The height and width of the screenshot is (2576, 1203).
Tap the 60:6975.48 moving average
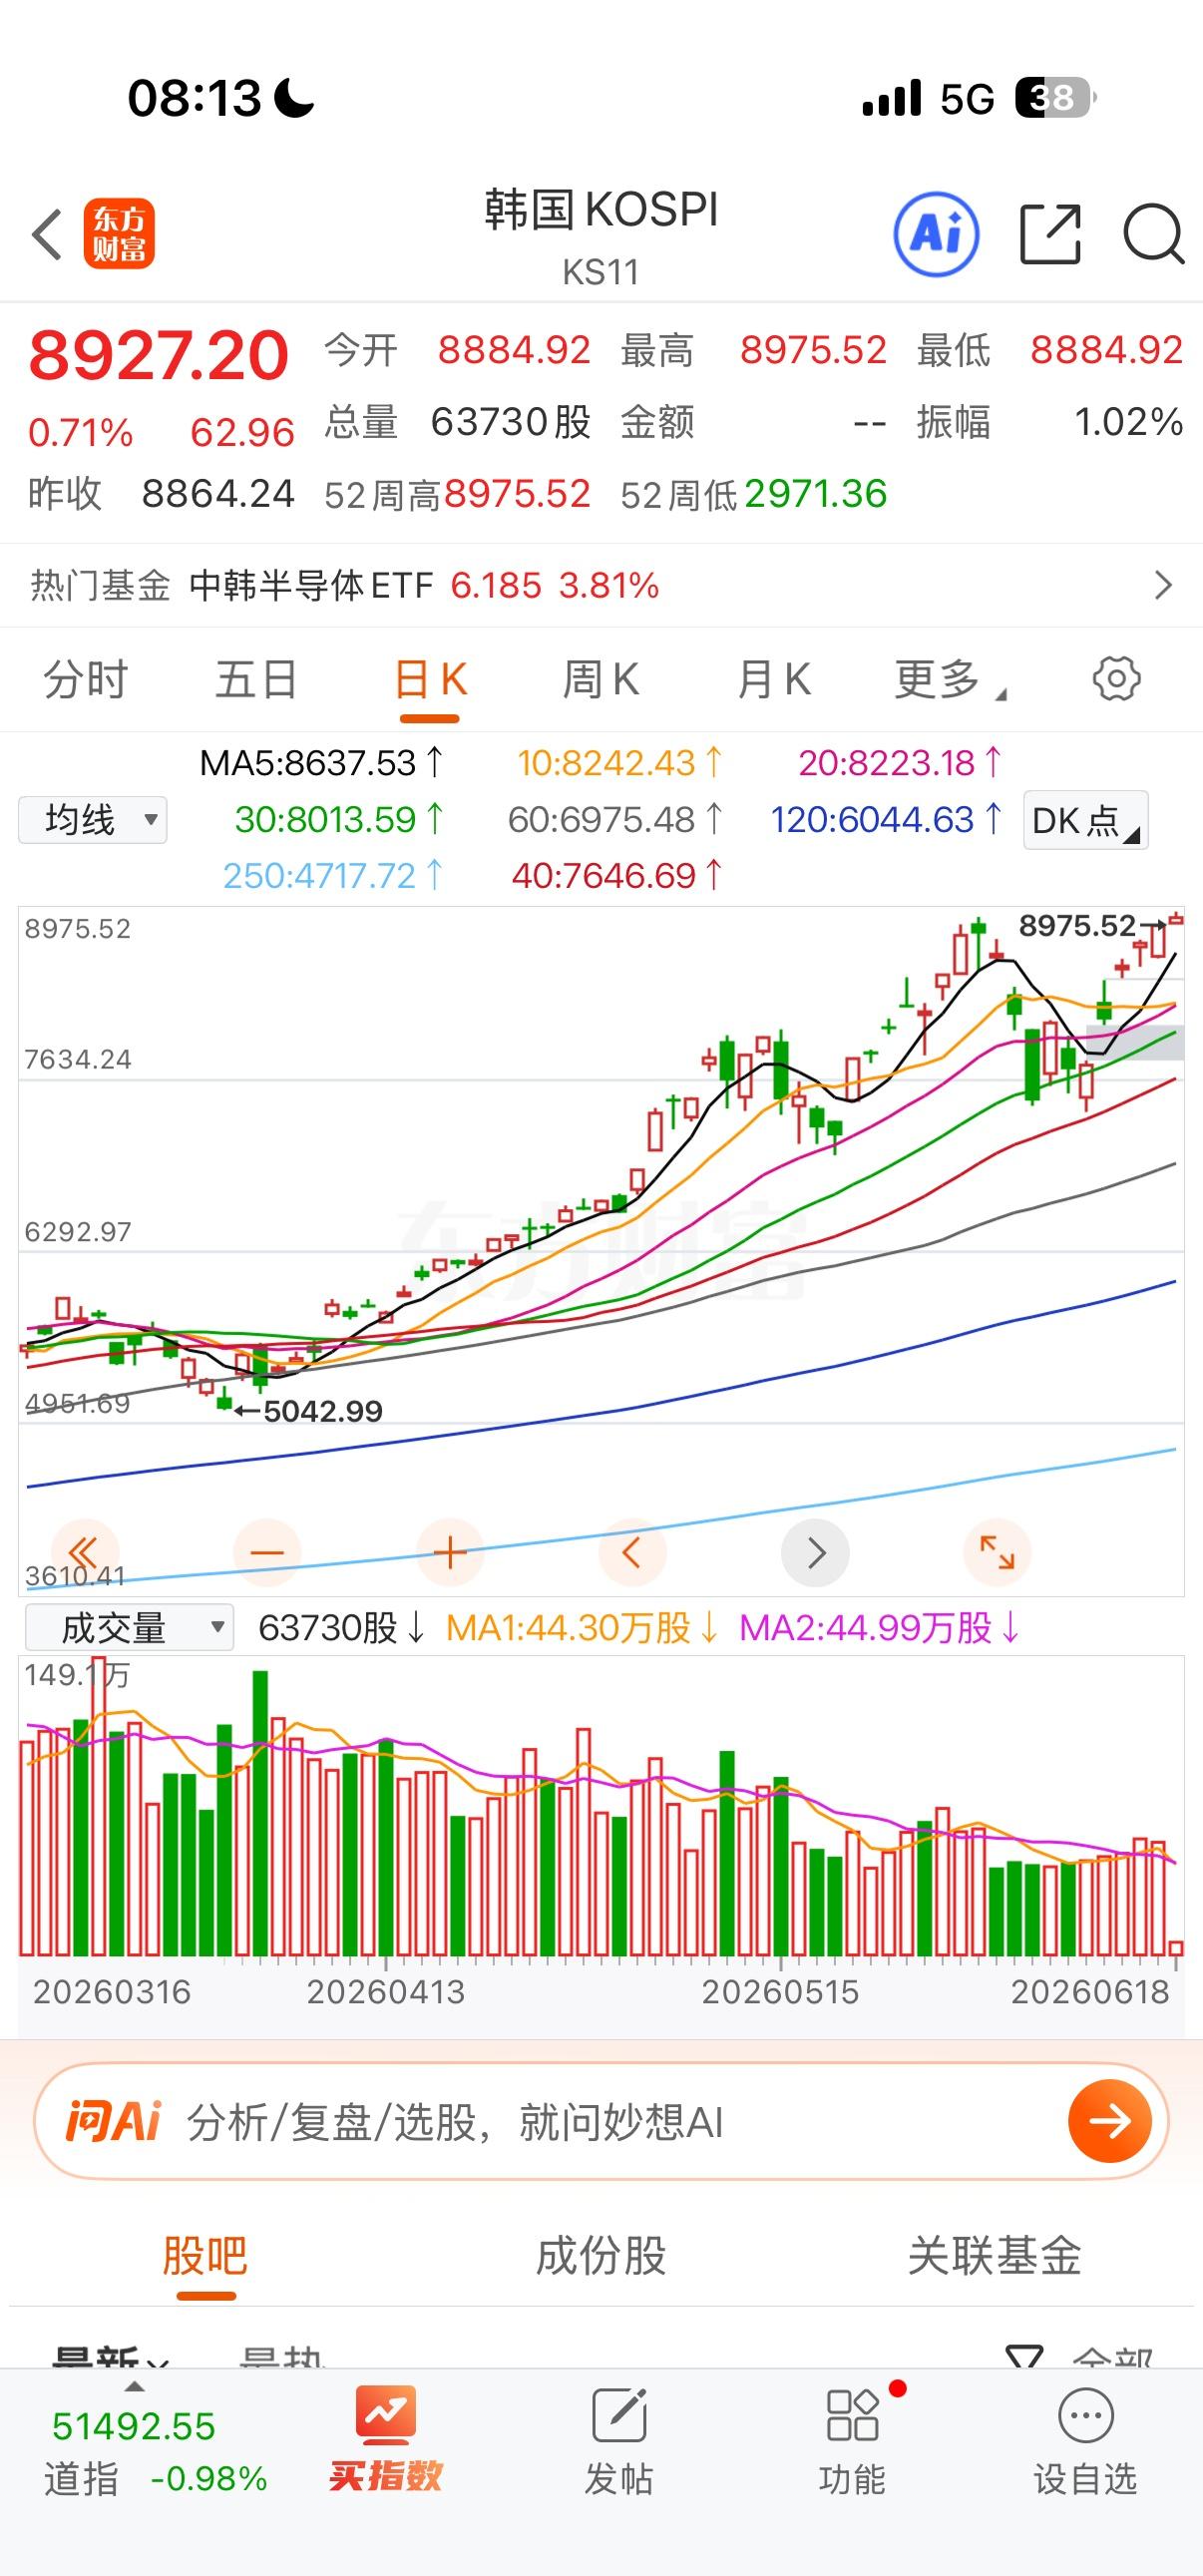[614, 820]
